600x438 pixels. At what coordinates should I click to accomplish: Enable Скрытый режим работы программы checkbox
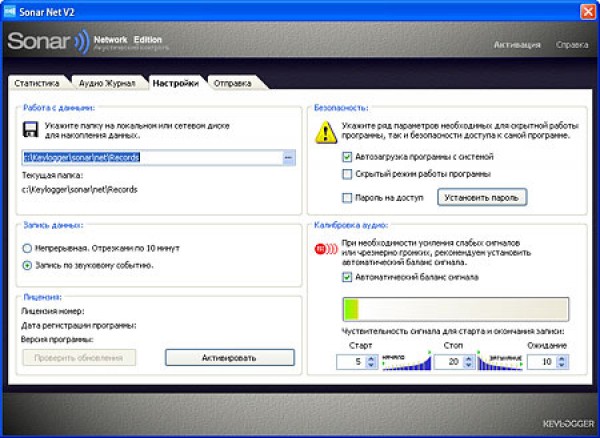347,174
